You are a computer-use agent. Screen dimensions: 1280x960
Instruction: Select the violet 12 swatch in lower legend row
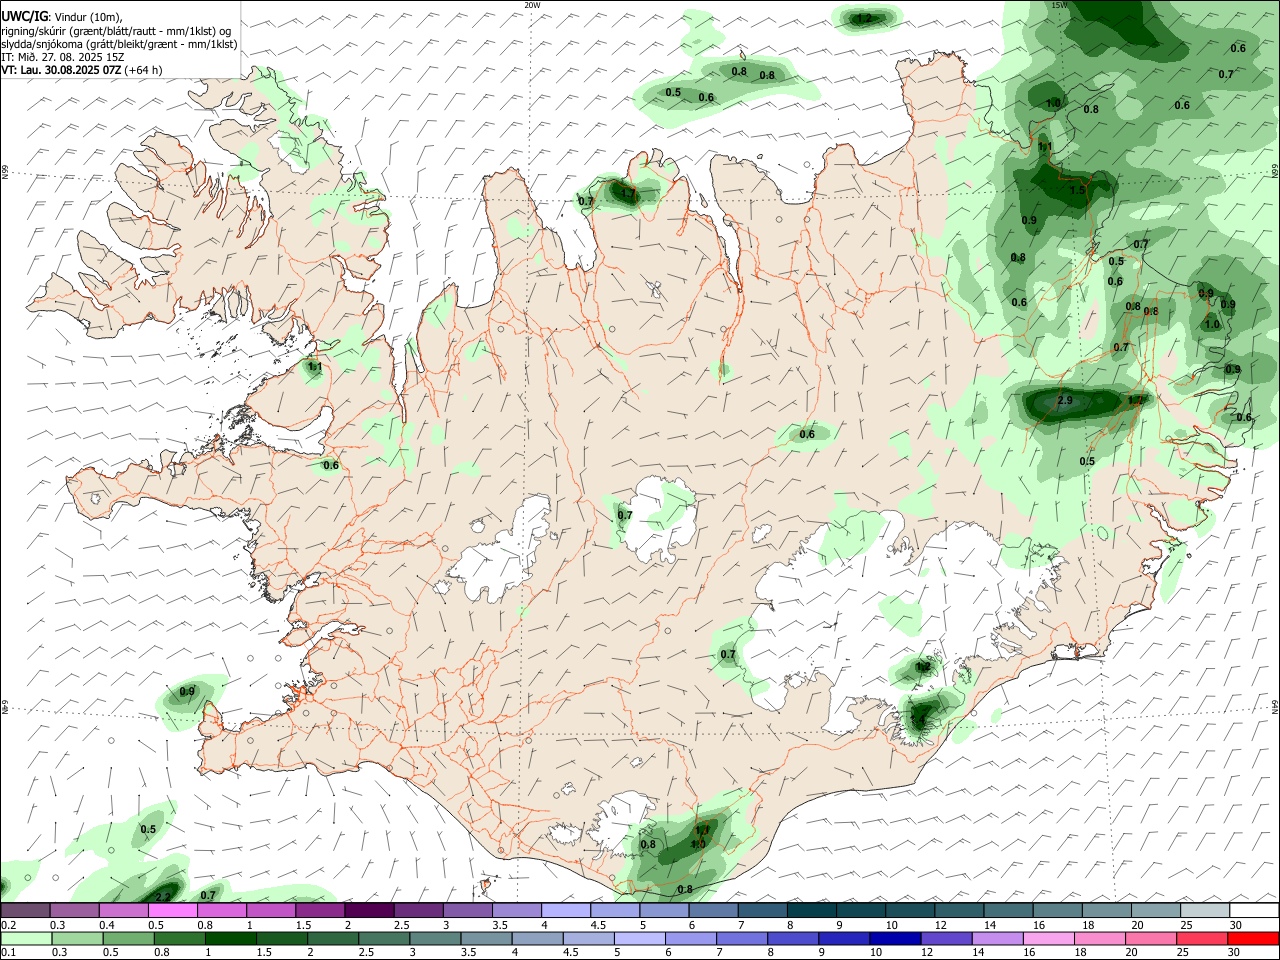click(x=946, y=938)
